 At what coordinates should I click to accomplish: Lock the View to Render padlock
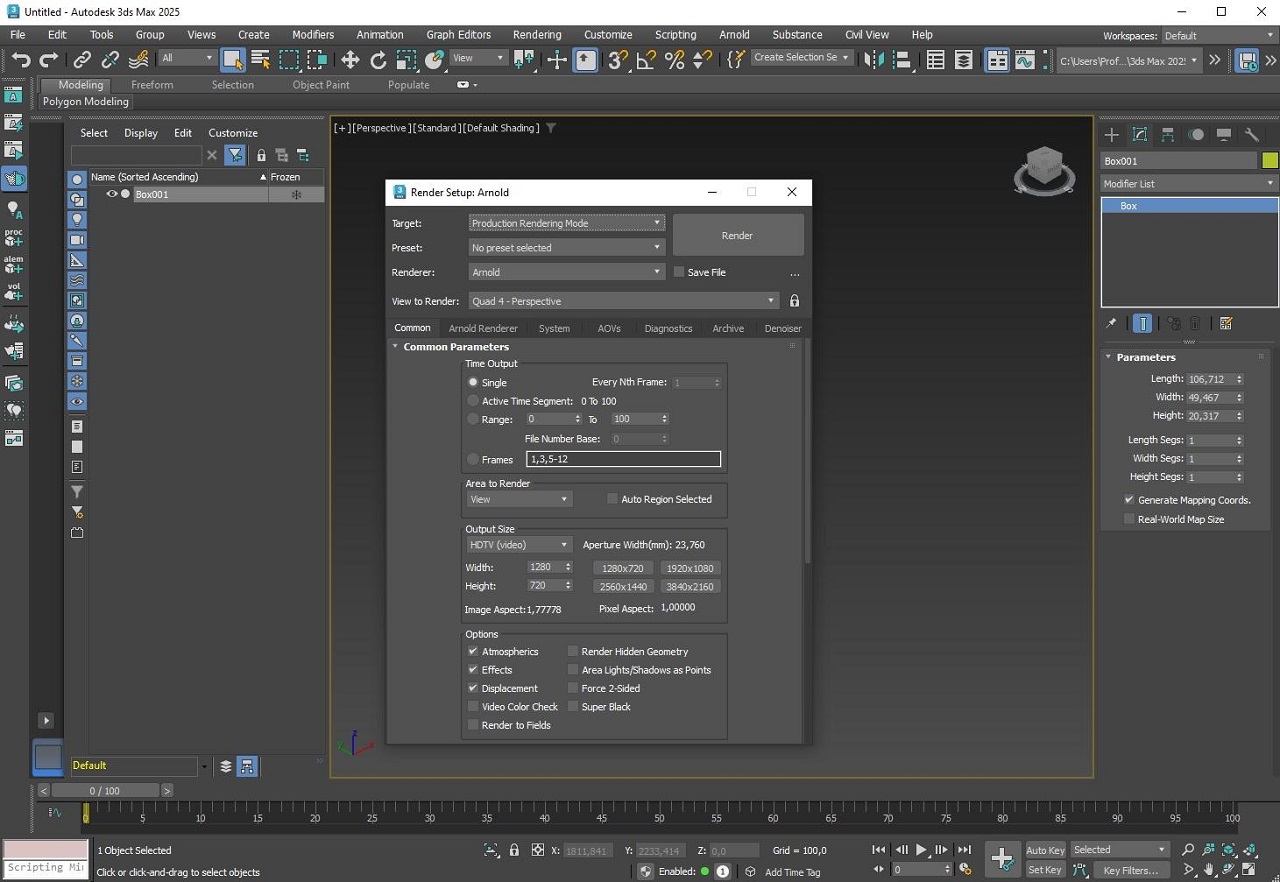point(794,301)
